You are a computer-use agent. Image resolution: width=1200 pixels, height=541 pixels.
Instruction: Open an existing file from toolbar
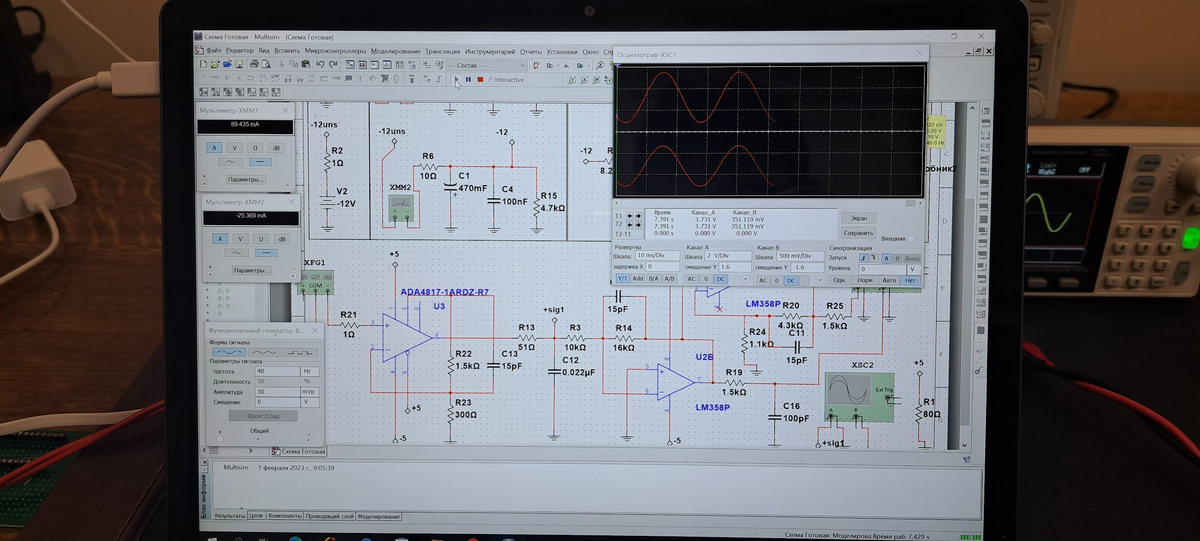(214, 64)
